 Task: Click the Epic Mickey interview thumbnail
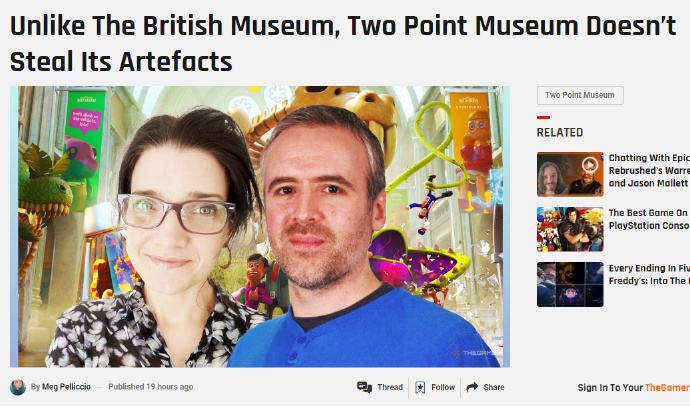(570, 174)
